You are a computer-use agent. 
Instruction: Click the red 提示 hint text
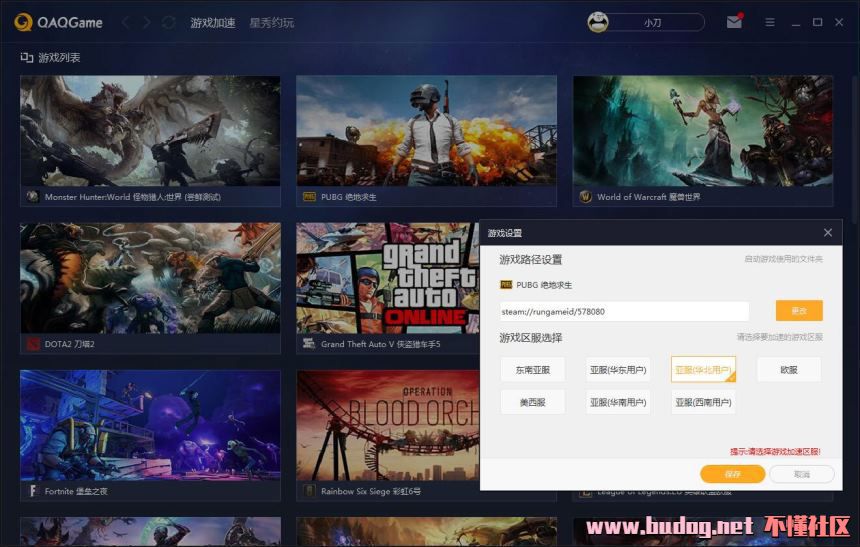click(x=775, y=452)
